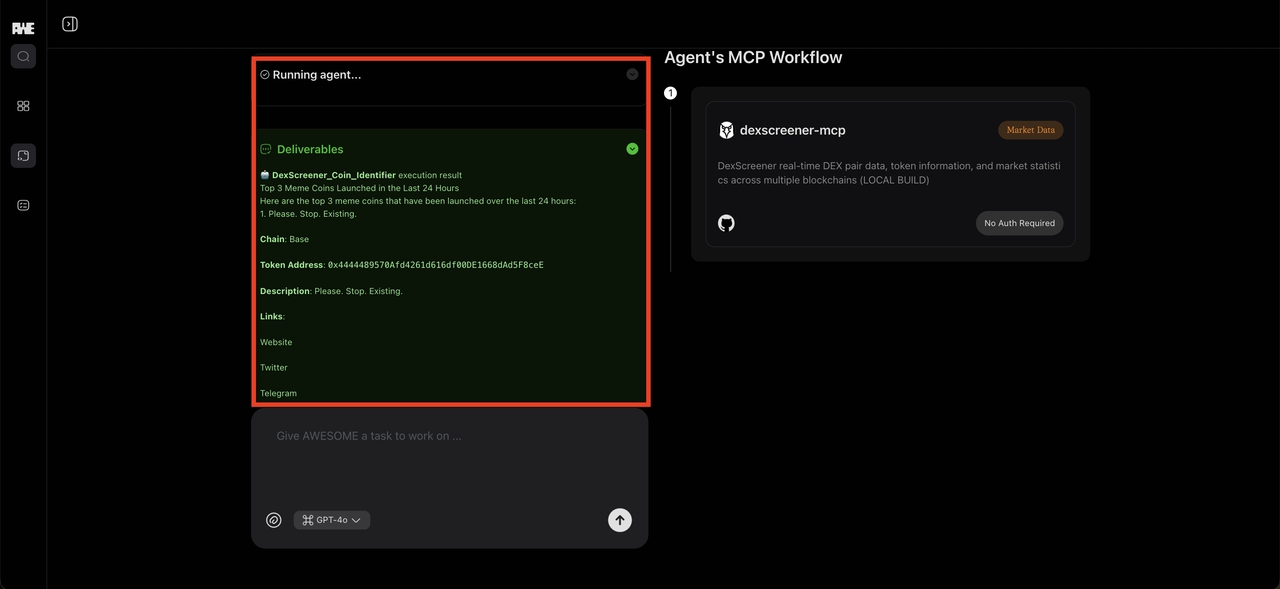The width and height of the screenshot is (1280, 589).
Task: Select workflow step 1 marker
Action: (x=671, y=93)
